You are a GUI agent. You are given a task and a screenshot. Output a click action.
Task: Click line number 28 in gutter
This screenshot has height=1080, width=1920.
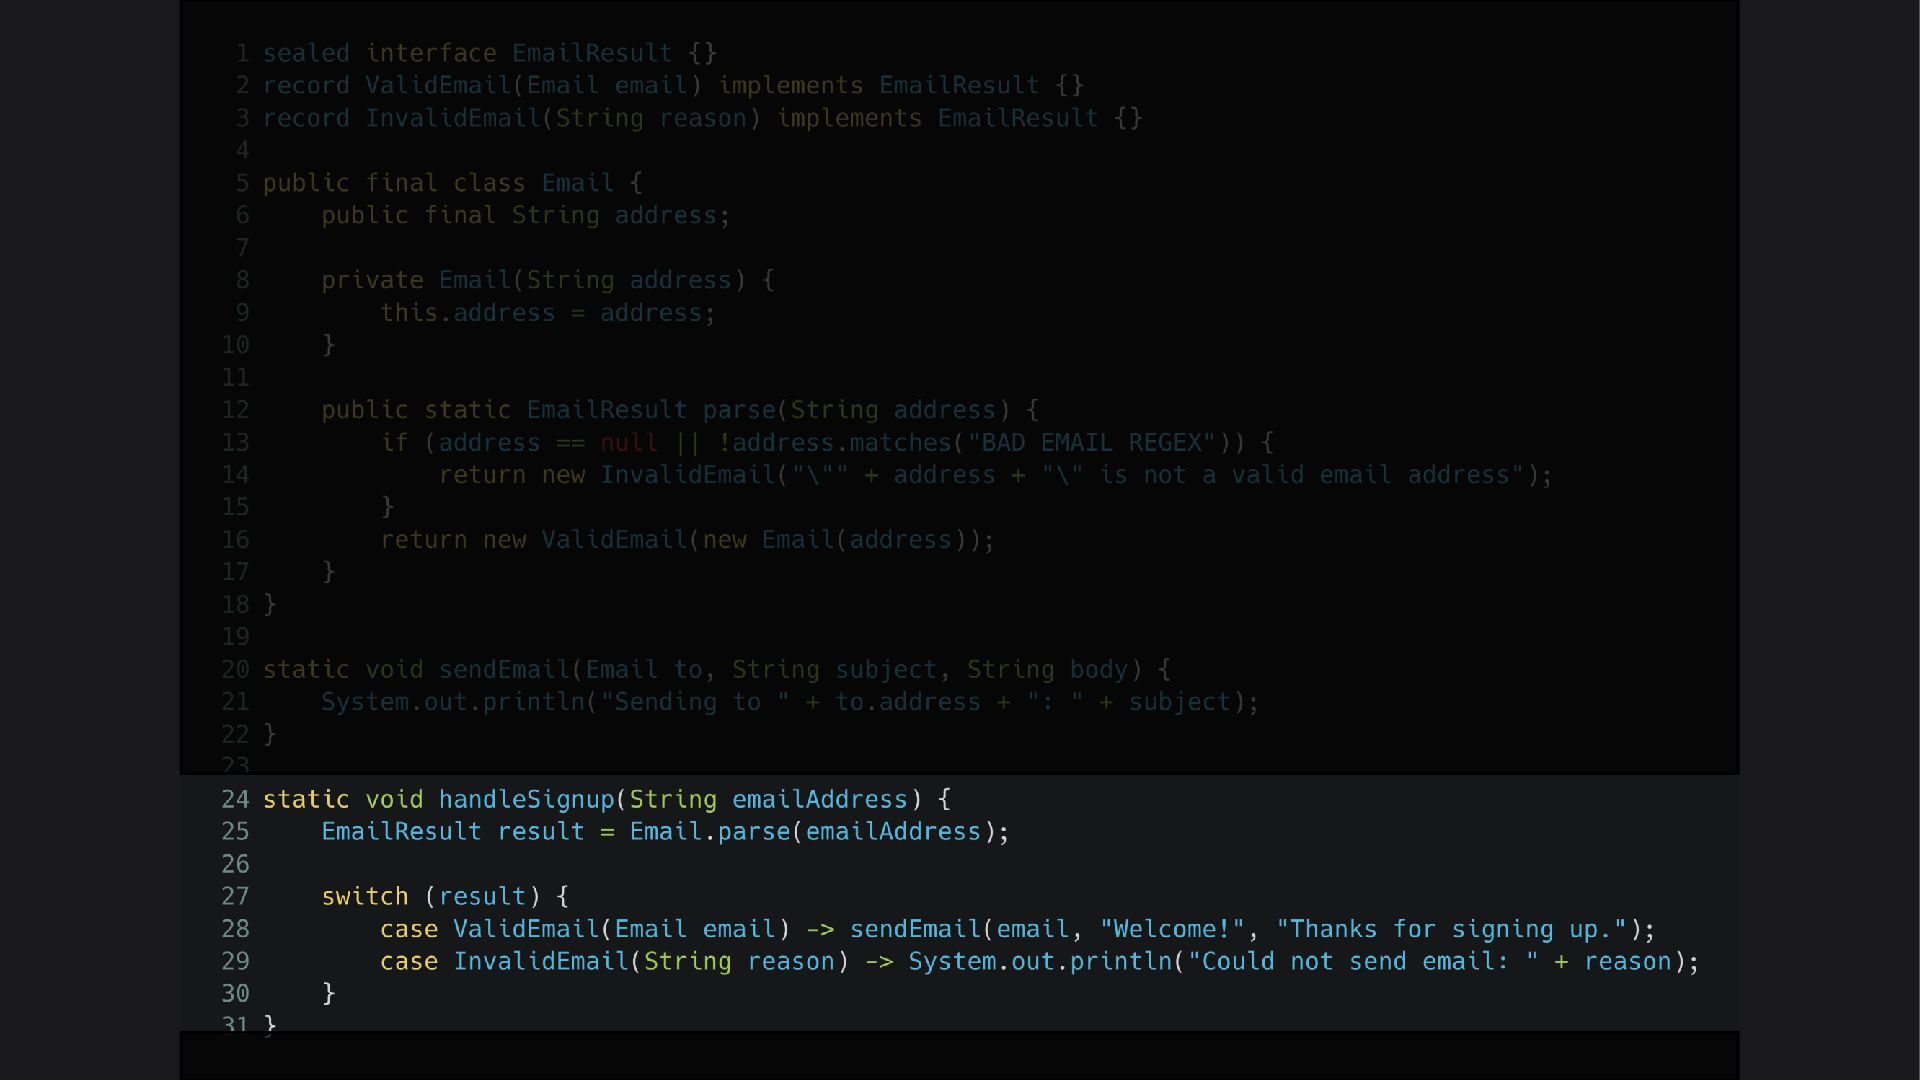235,929
